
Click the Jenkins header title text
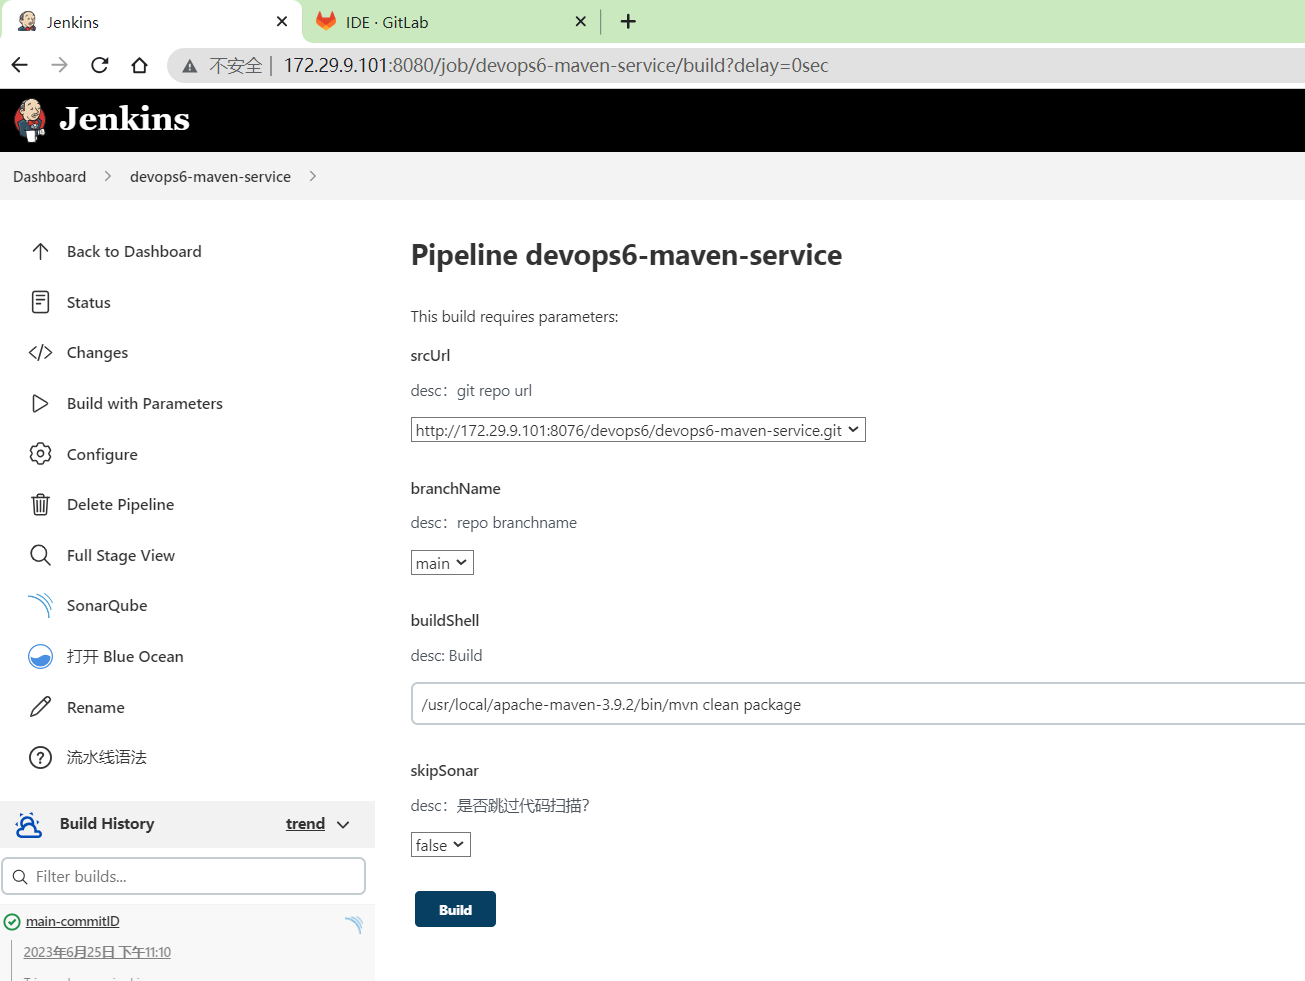coord(124,119)
